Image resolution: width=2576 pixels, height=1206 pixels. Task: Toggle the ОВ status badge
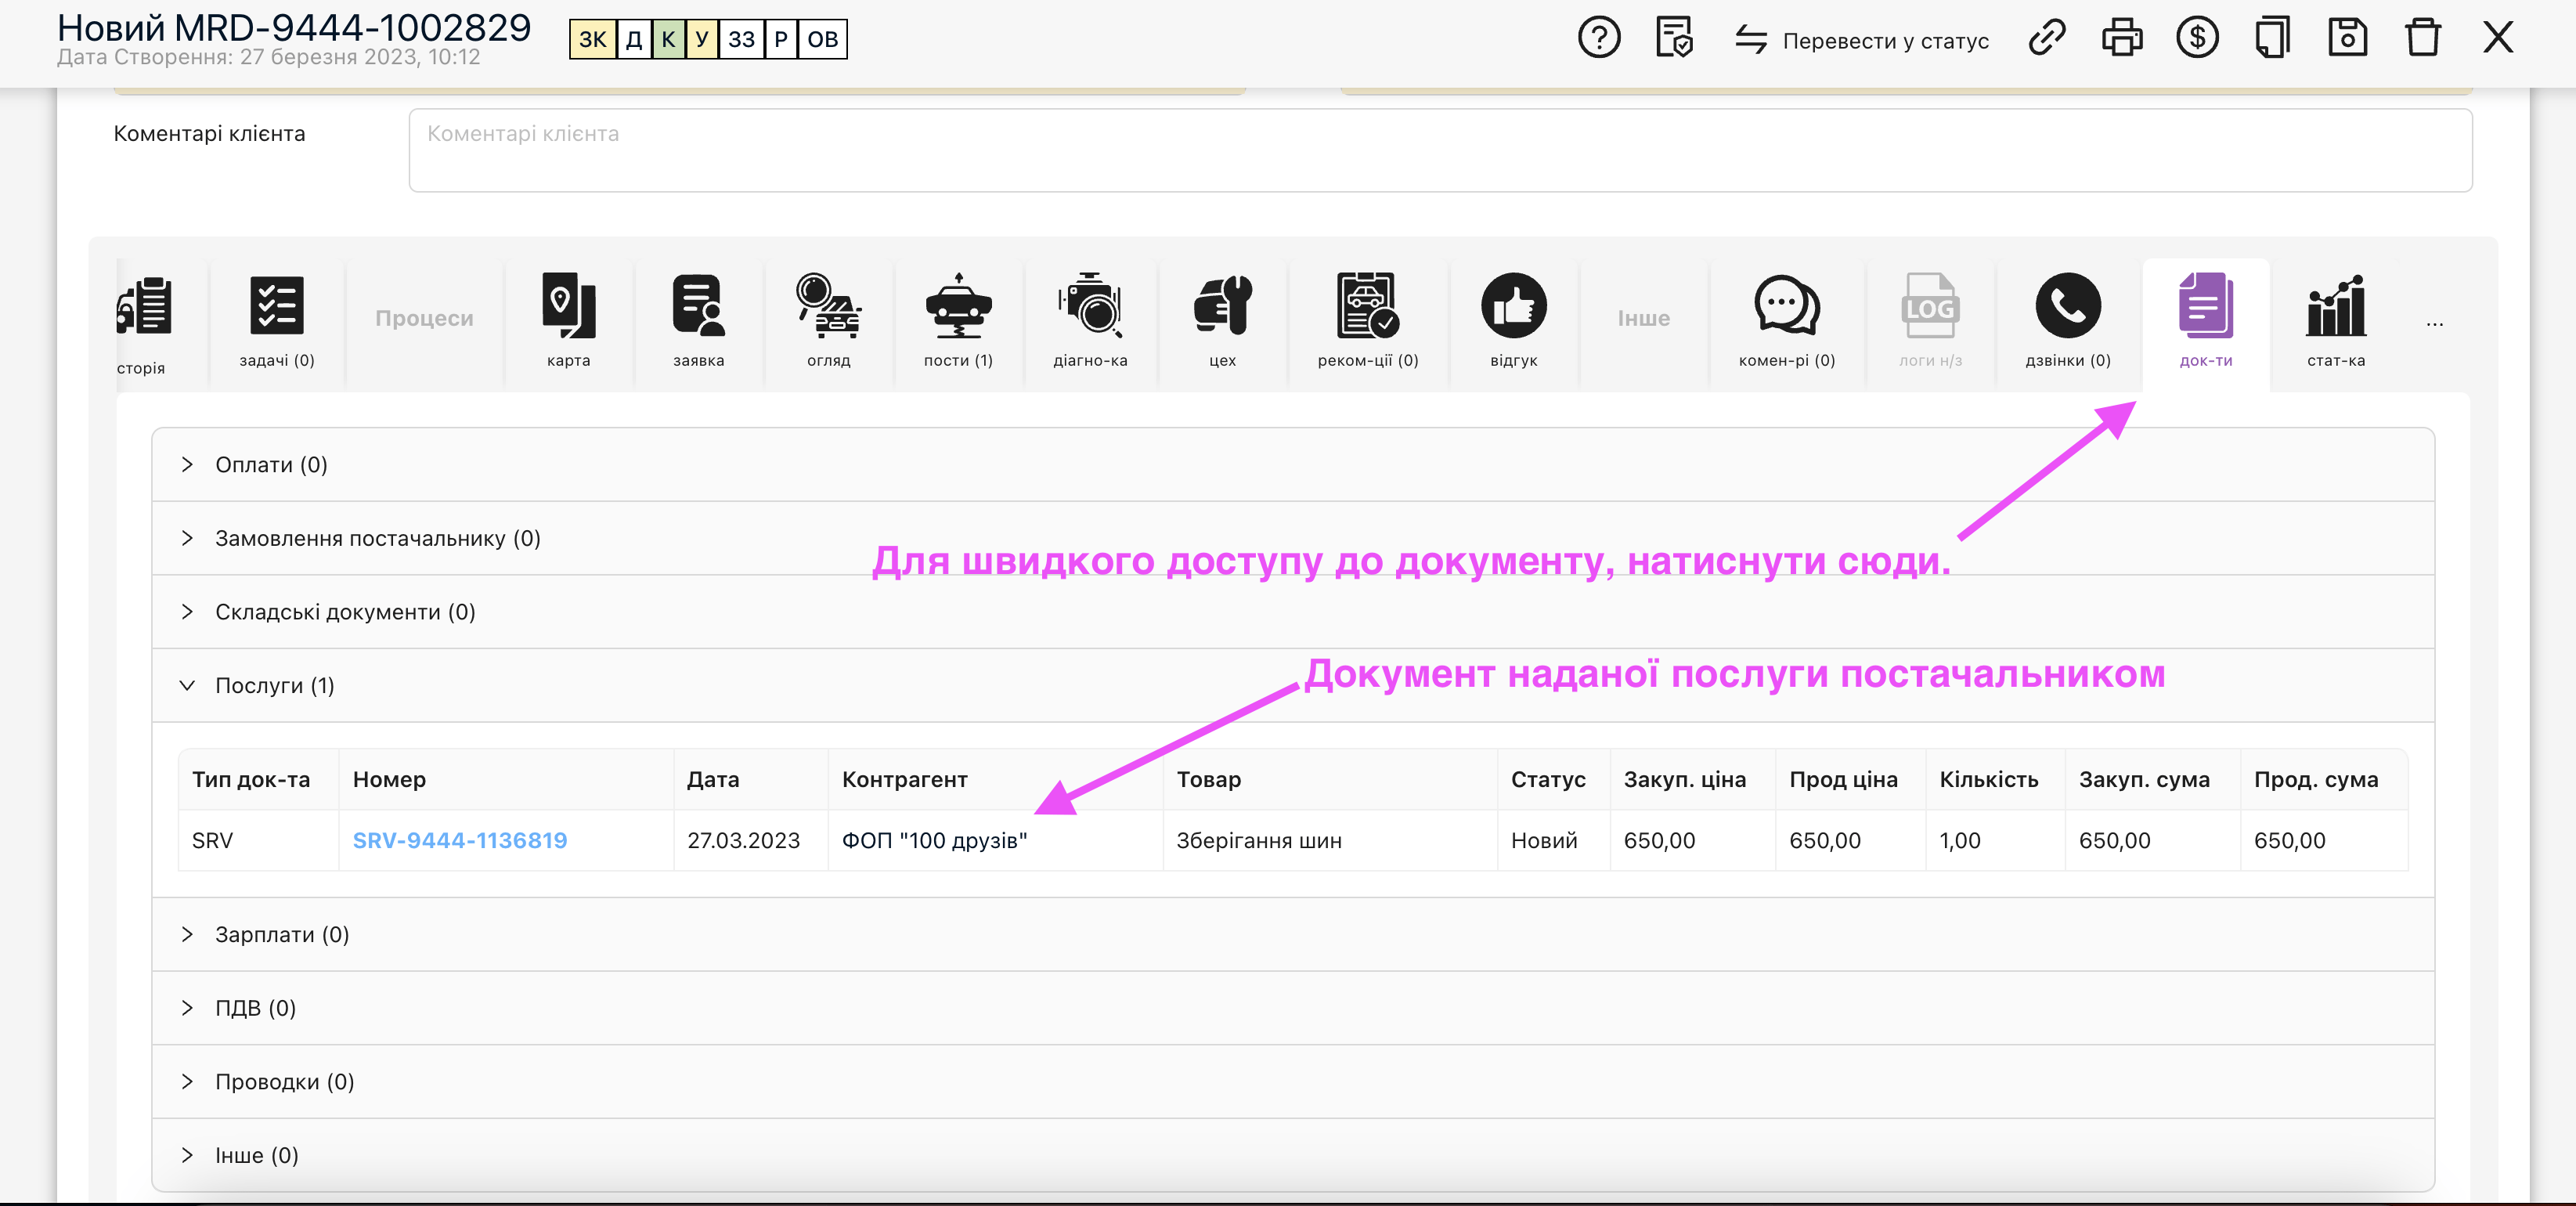point(822,40)
